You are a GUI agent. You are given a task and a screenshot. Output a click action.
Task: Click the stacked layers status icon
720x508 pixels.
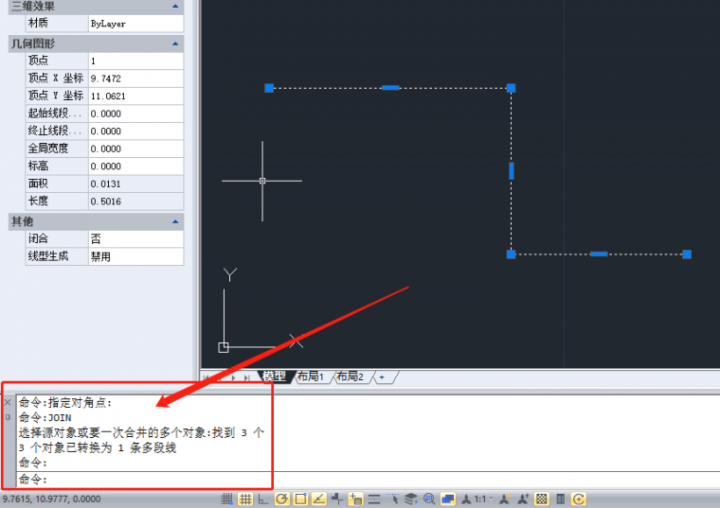[411, 499]
